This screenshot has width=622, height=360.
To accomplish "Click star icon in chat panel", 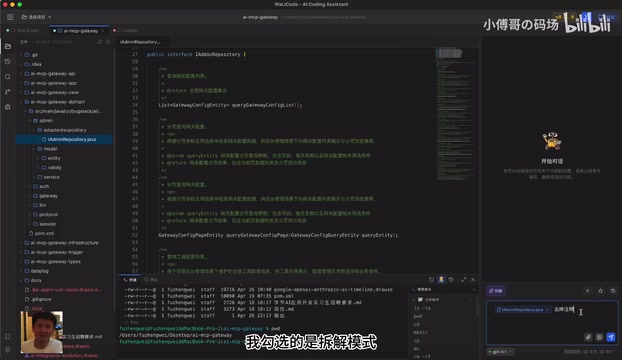I will point(601,291).
